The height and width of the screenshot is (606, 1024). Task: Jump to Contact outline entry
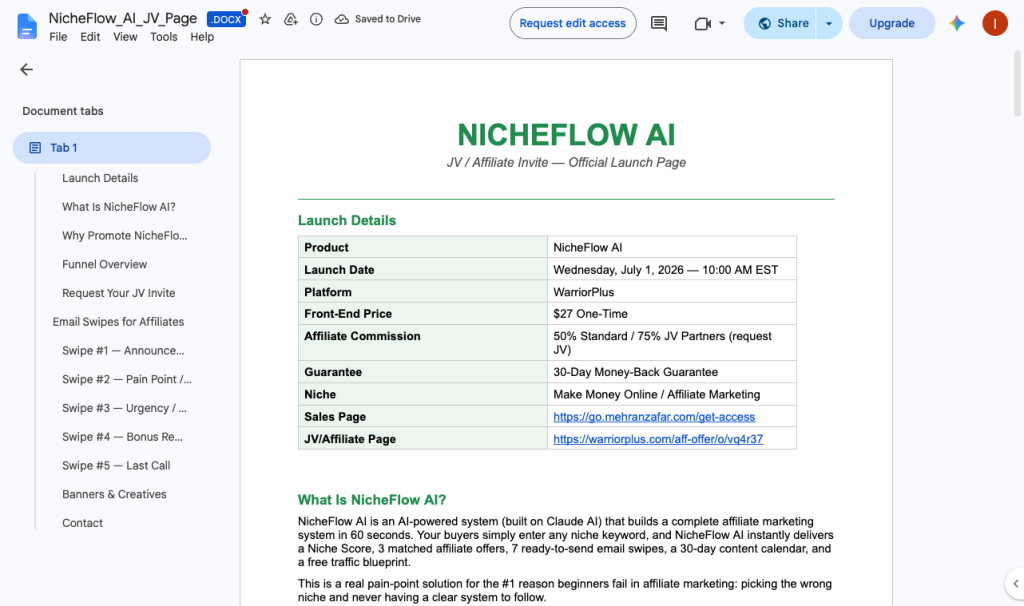(82, 522)
